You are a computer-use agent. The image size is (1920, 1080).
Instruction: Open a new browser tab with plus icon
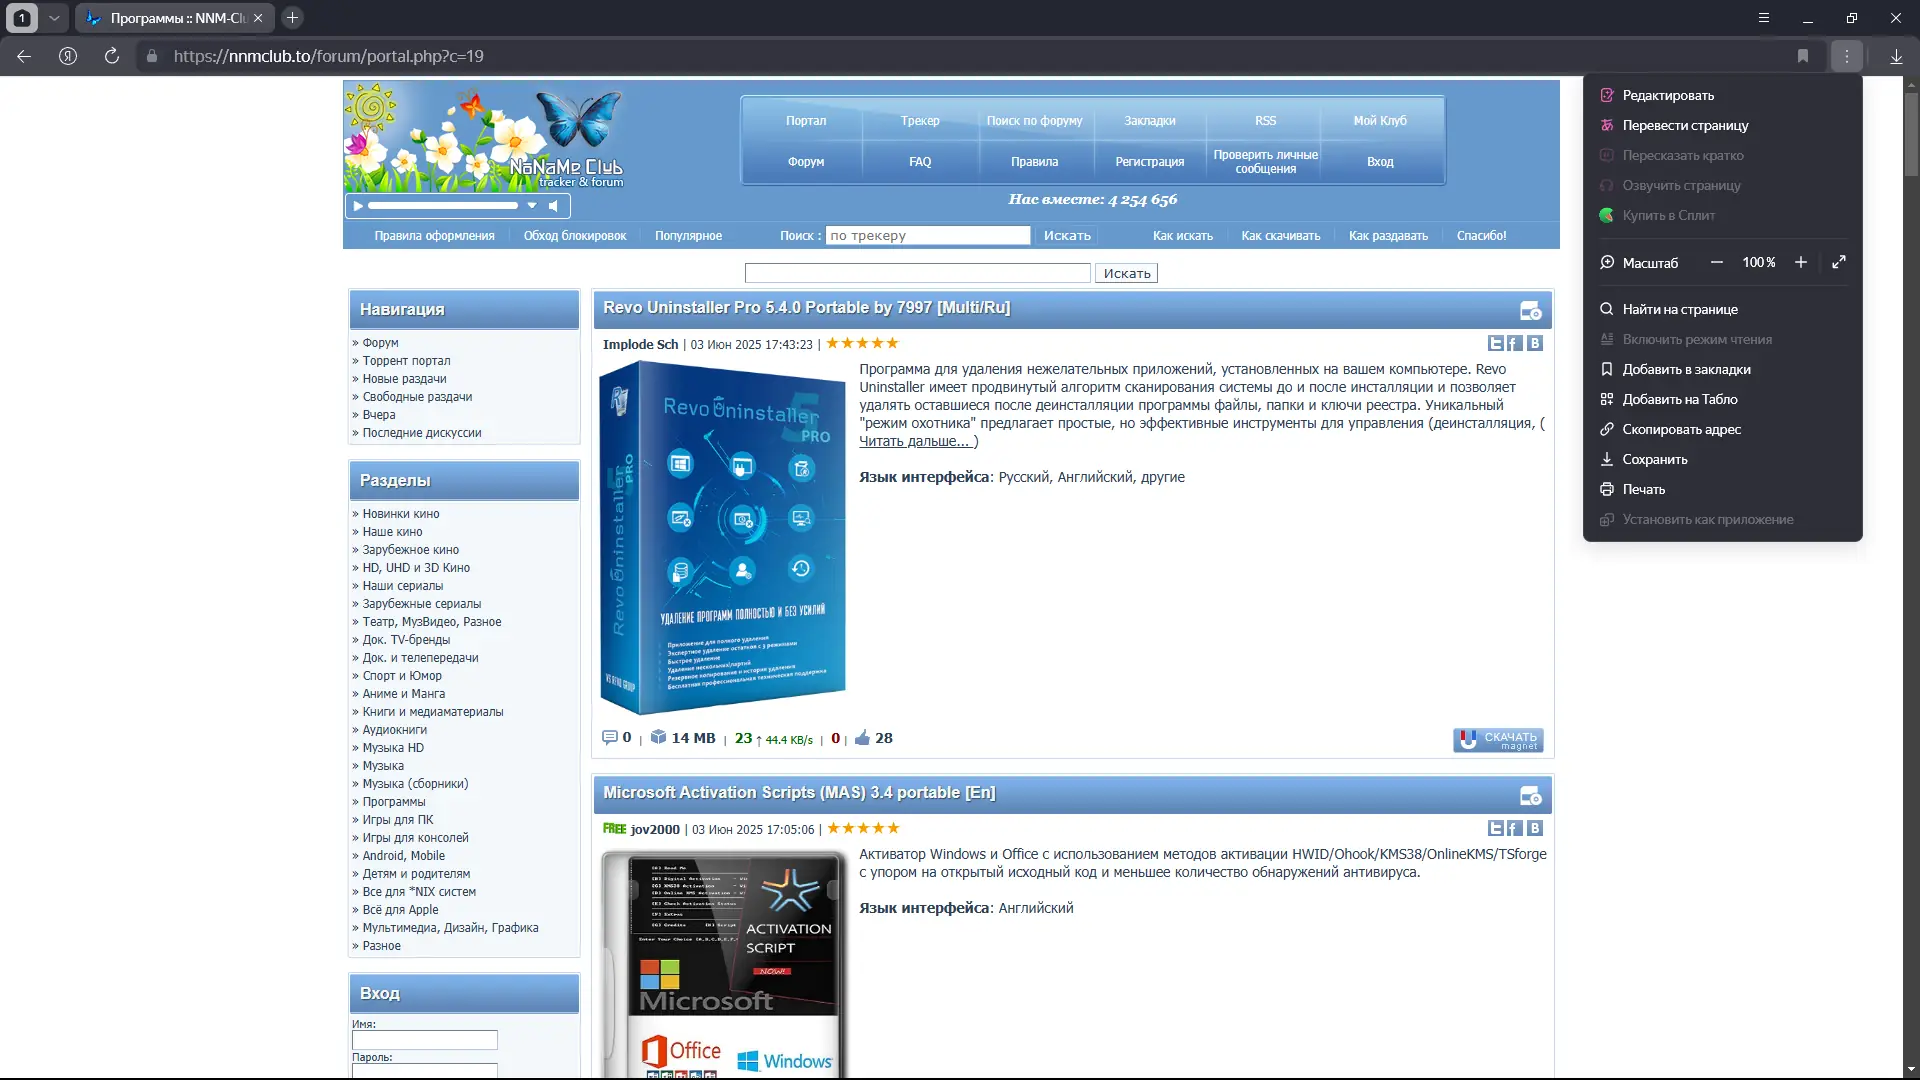click(x=292, y=18)
